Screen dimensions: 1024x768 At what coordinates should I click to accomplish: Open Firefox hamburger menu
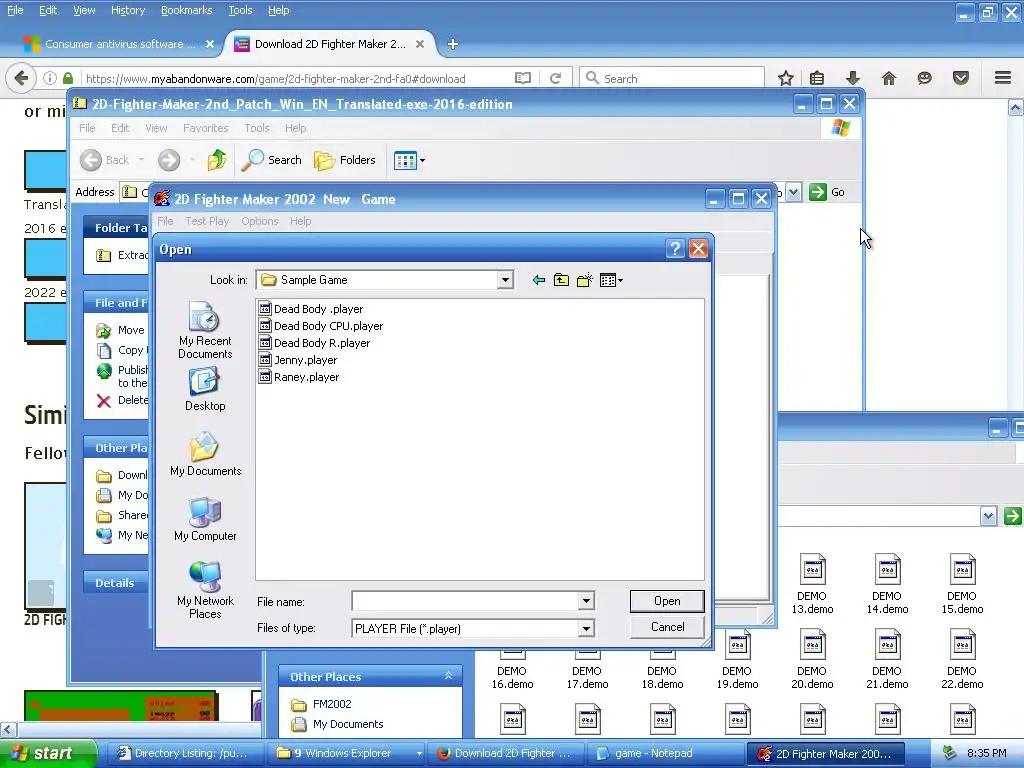coord(1003,78)
